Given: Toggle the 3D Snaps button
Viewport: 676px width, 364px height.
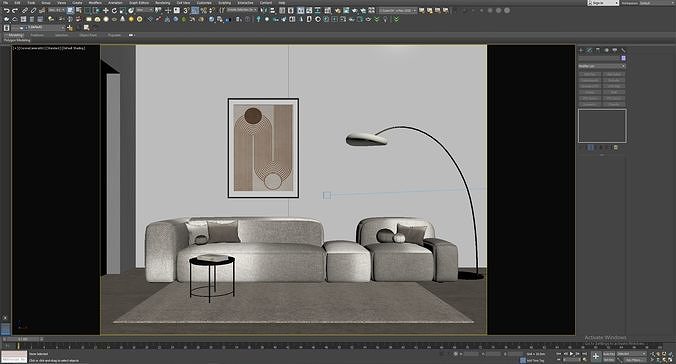Looking at the screenshot, I should pyautogui.click(x=186, y=10).
